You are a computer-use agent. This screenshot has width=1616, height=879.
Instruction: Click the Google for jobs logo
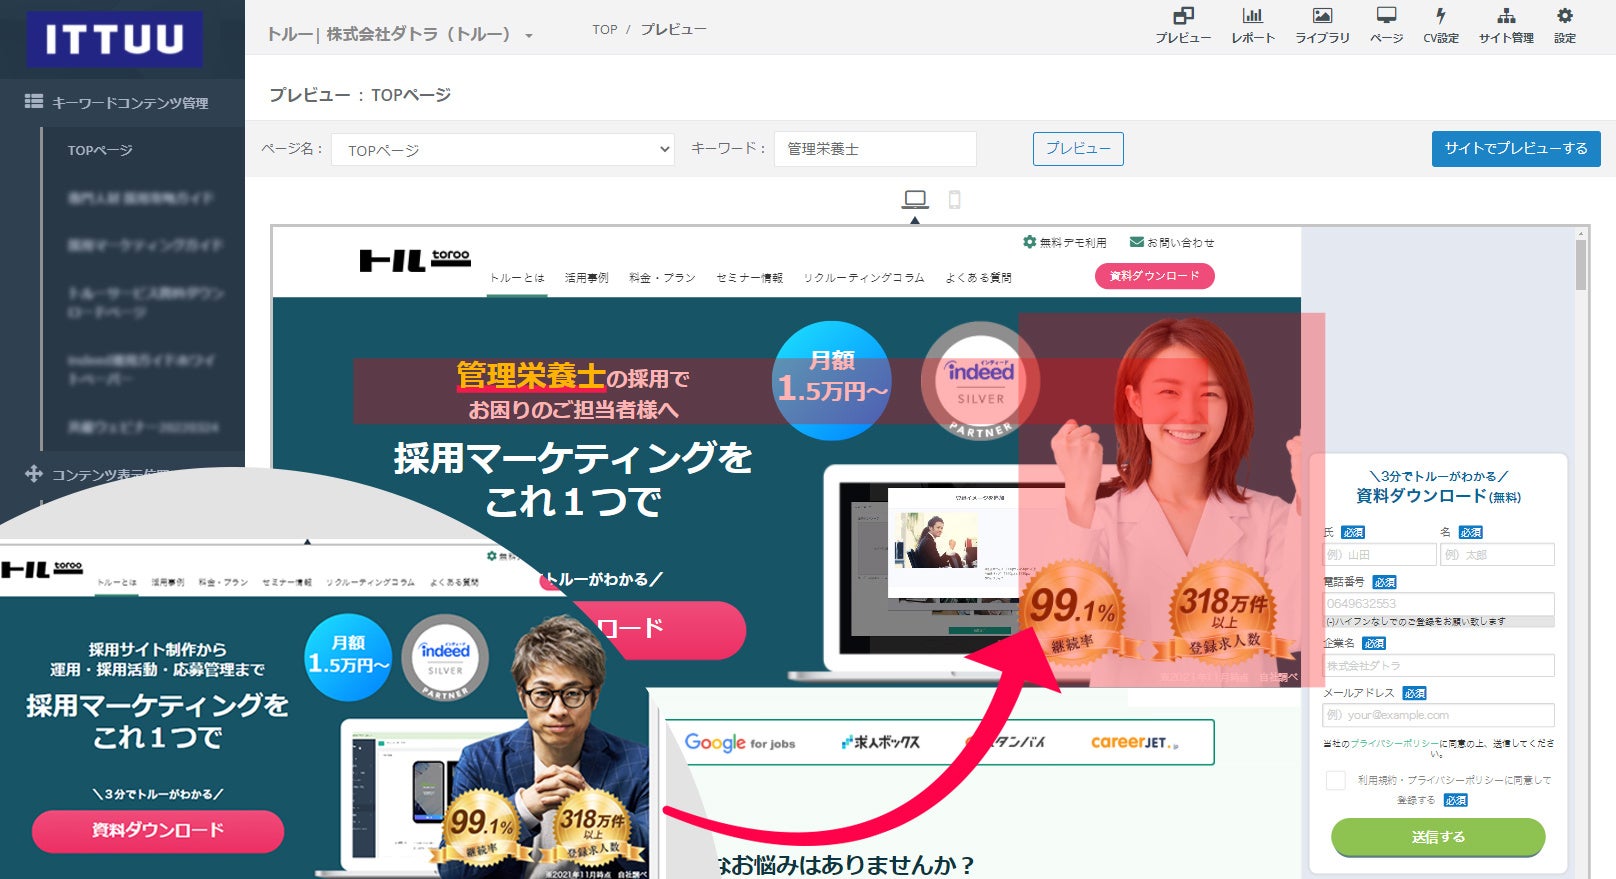point(740,742)
